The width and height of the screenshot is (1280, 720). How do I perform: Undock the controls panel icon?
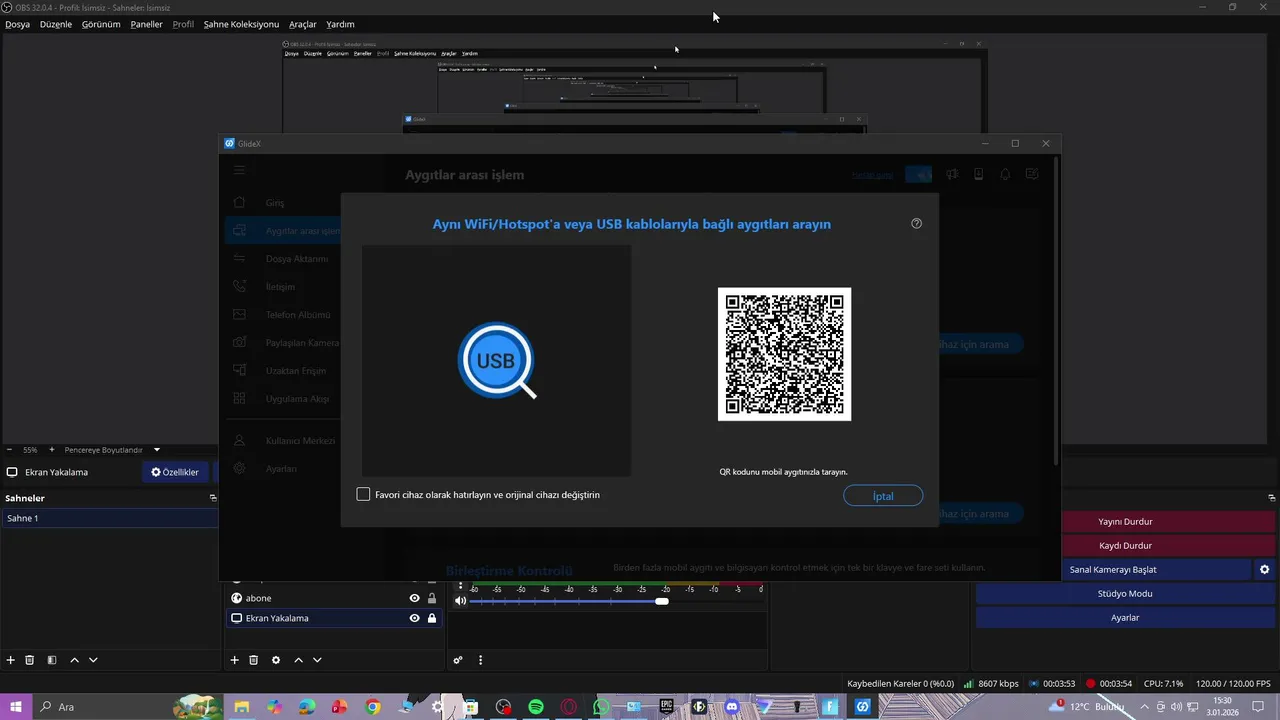[1271, 498]
